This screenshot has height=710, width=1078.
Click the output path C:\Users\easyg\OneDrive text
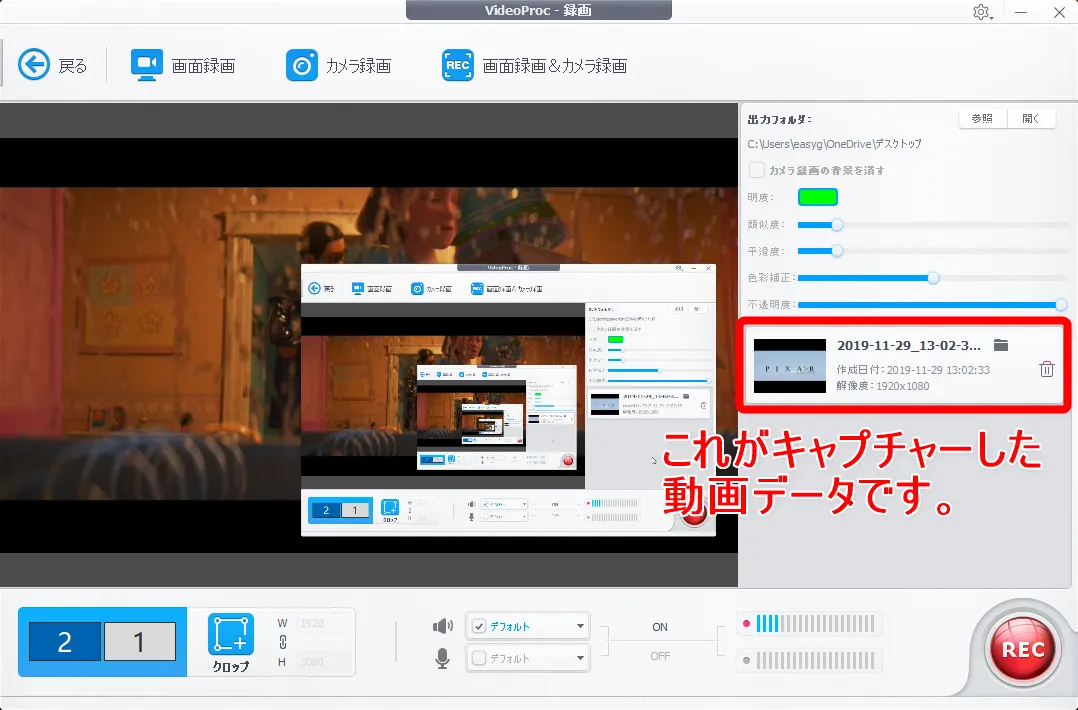[834, 144]
